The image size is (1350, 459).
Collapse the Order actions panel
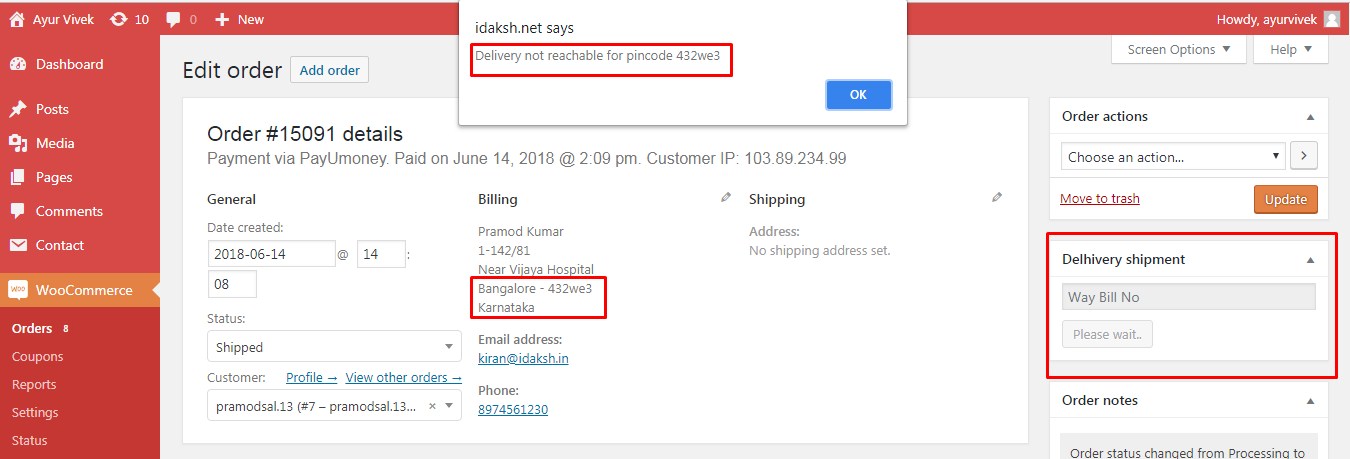[x=1310, y=116]
